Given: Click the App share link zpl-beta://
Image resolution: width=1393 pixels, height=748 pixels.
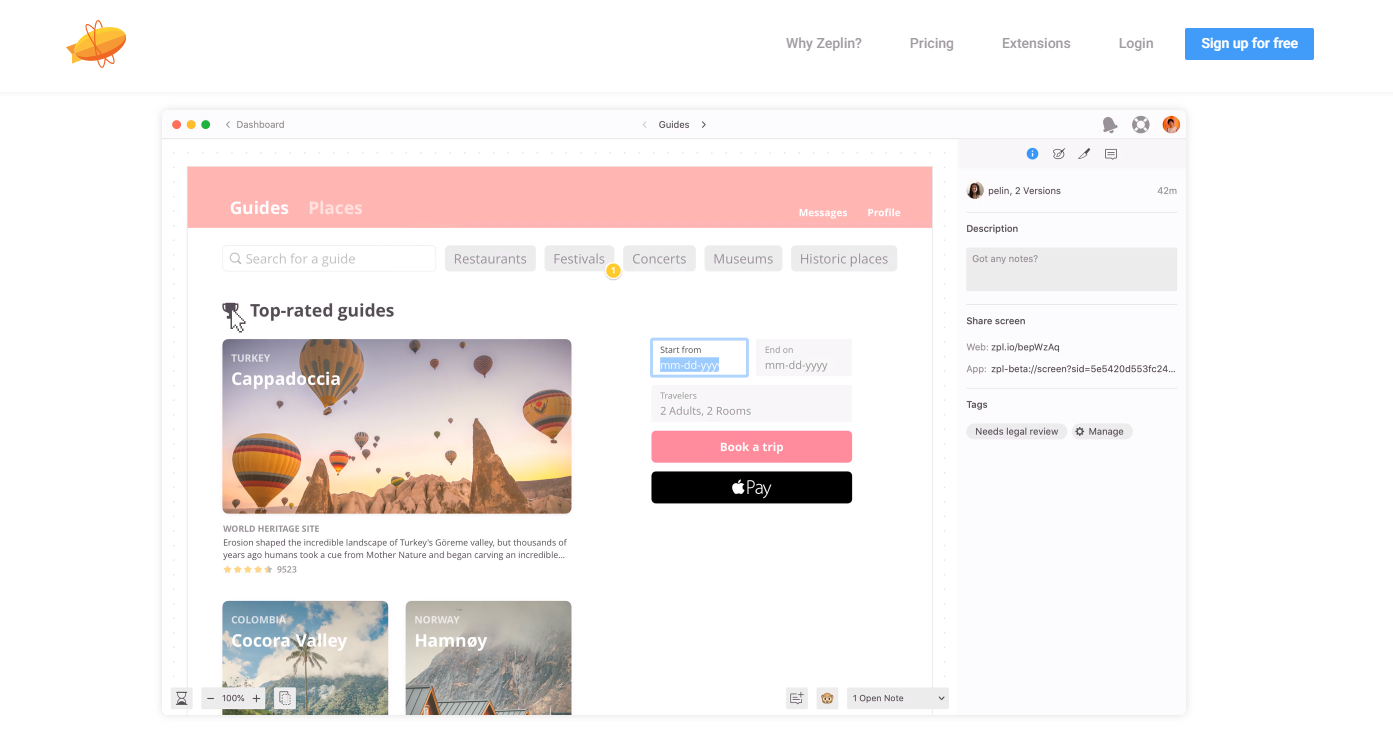Looking at the screenshot, I should [x=1083, y=369].
